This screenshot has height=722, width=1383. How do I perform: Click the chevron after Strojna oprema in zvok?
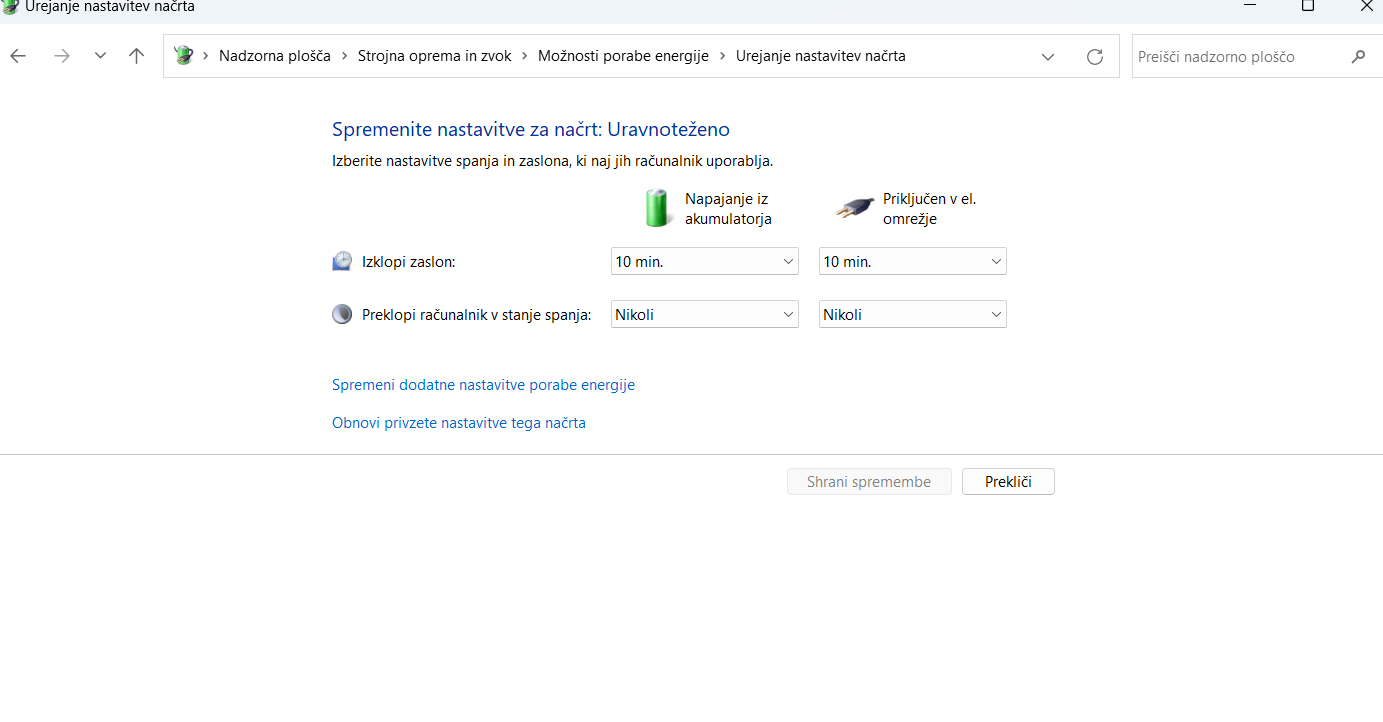(525, 56)
